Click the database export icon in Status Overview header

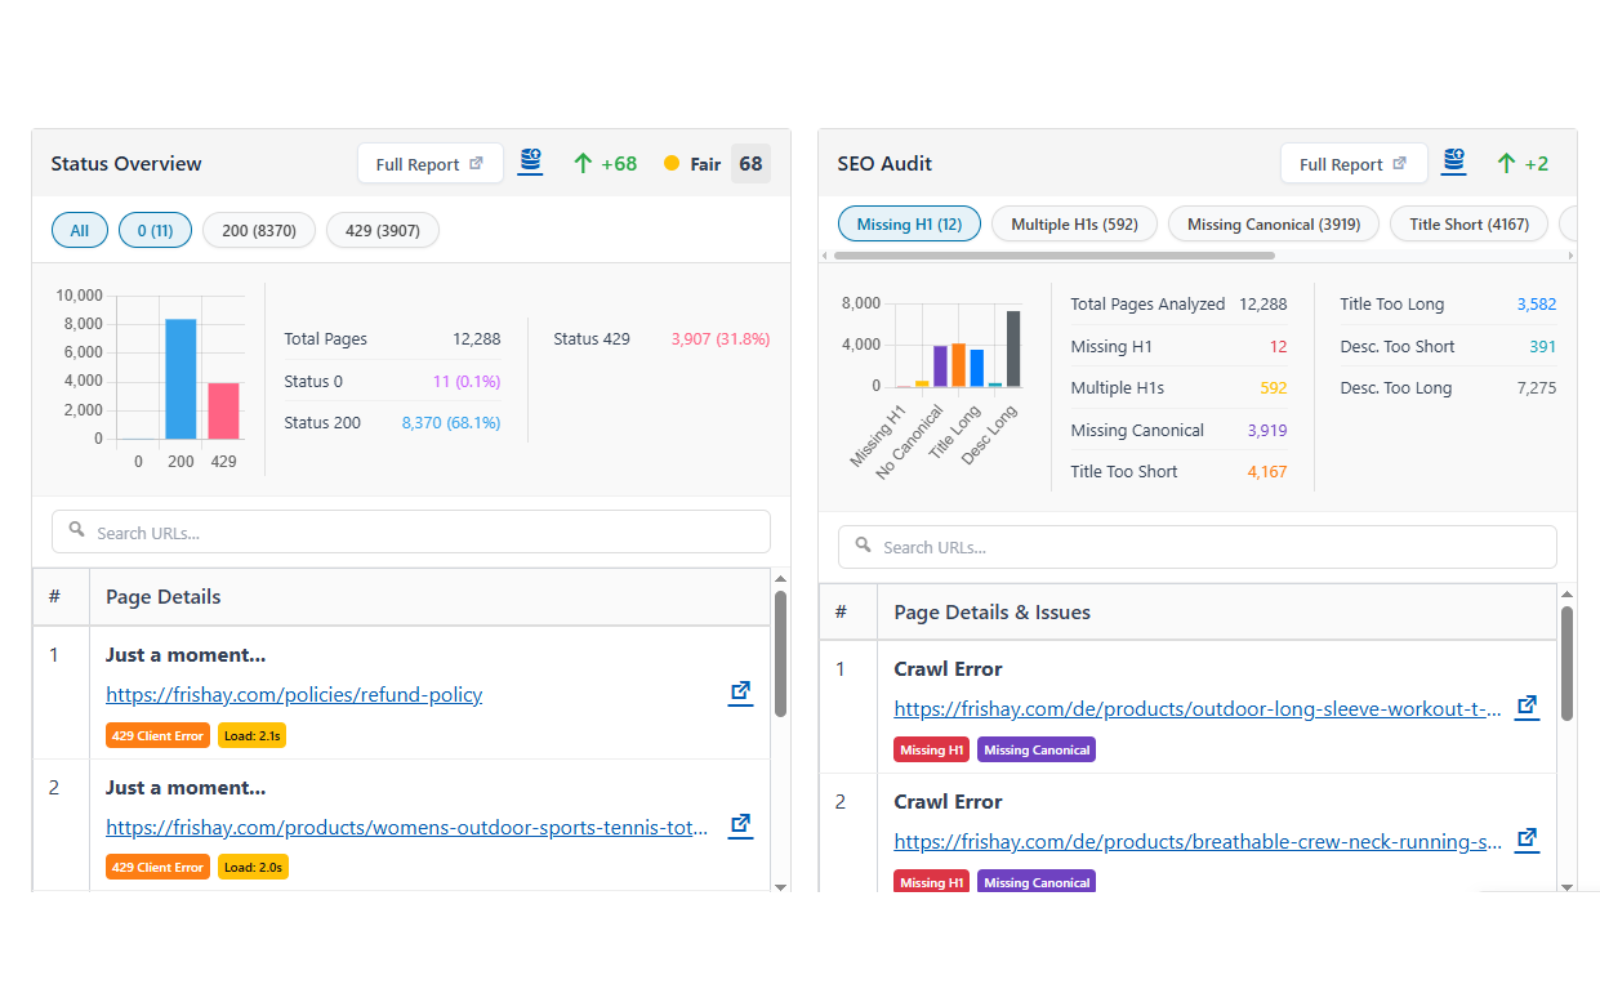pyautogui.click(x=530, y=162)
